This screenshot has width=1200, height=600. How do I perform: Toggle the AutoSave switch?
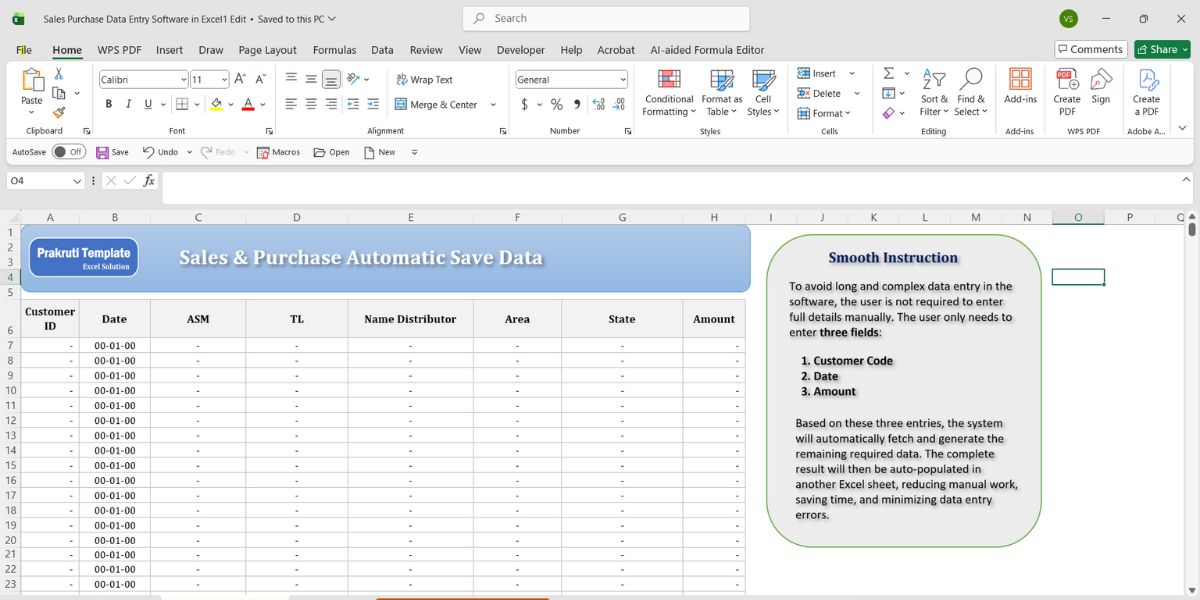(x=68, y=152)
